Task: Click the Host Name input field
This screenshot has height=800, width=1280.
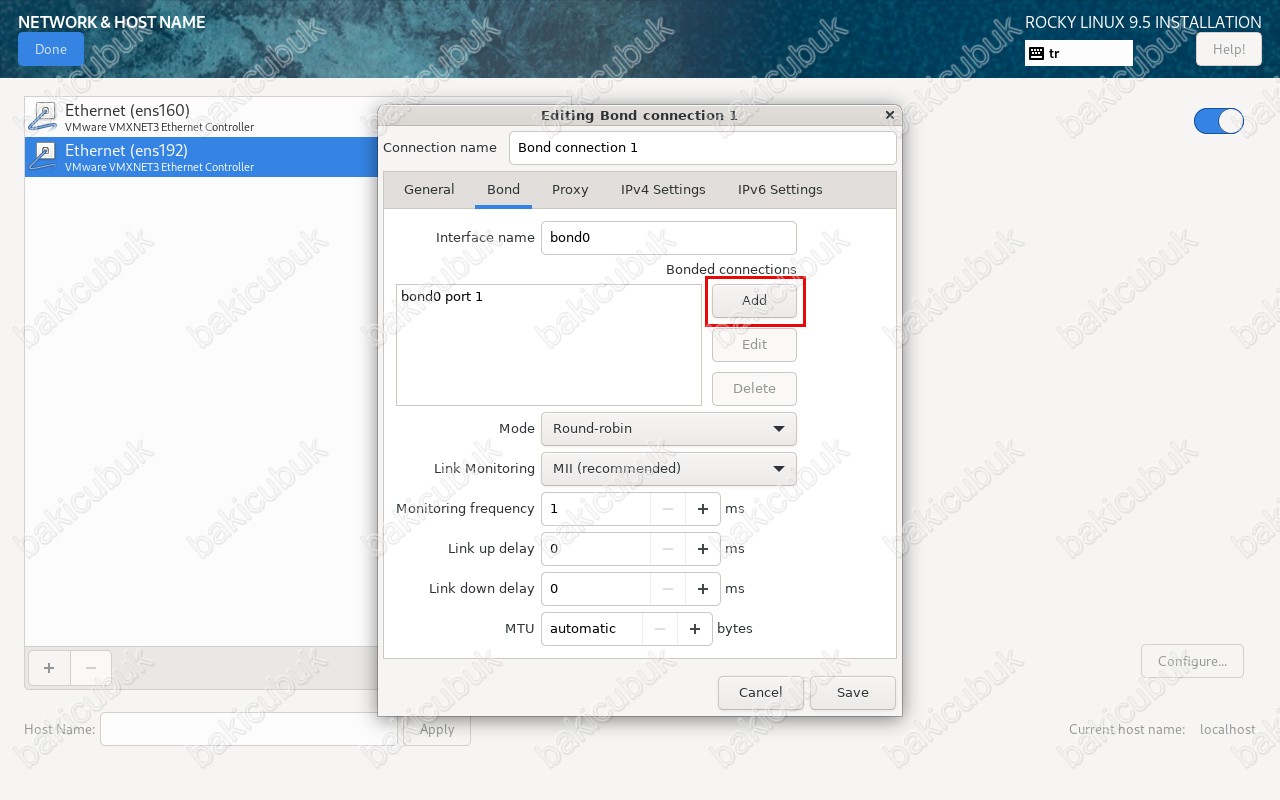Action: point(248,729)
